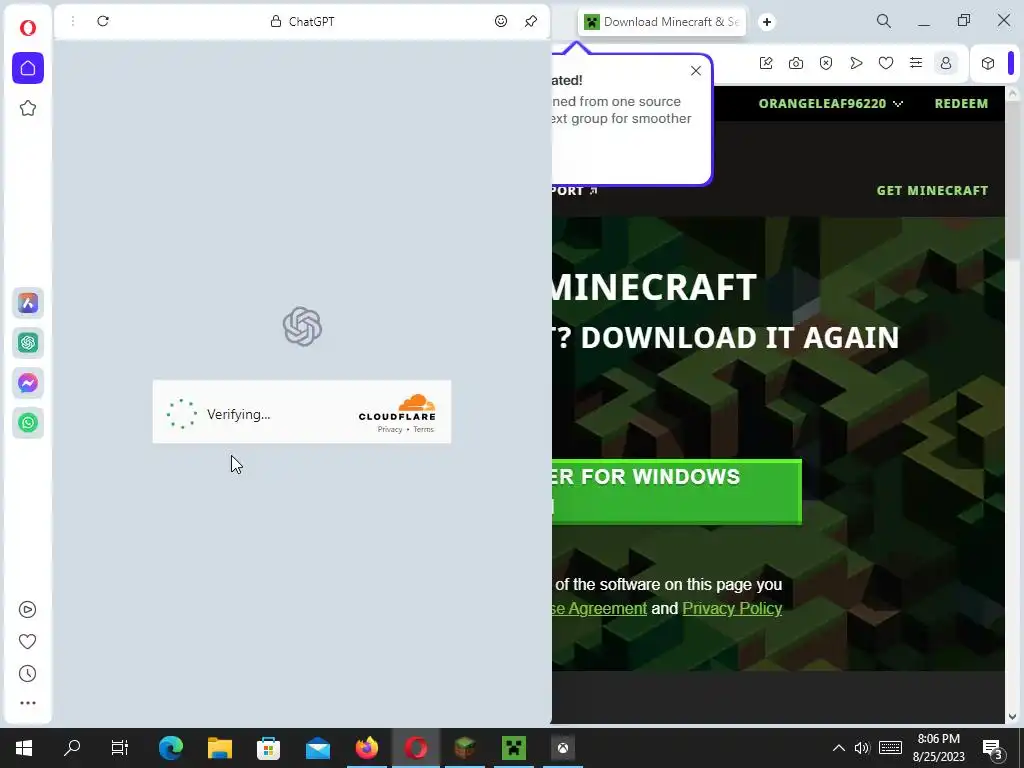Click Cloudflare Privacy link
The image size is (1024, 768).
[390, 429]
